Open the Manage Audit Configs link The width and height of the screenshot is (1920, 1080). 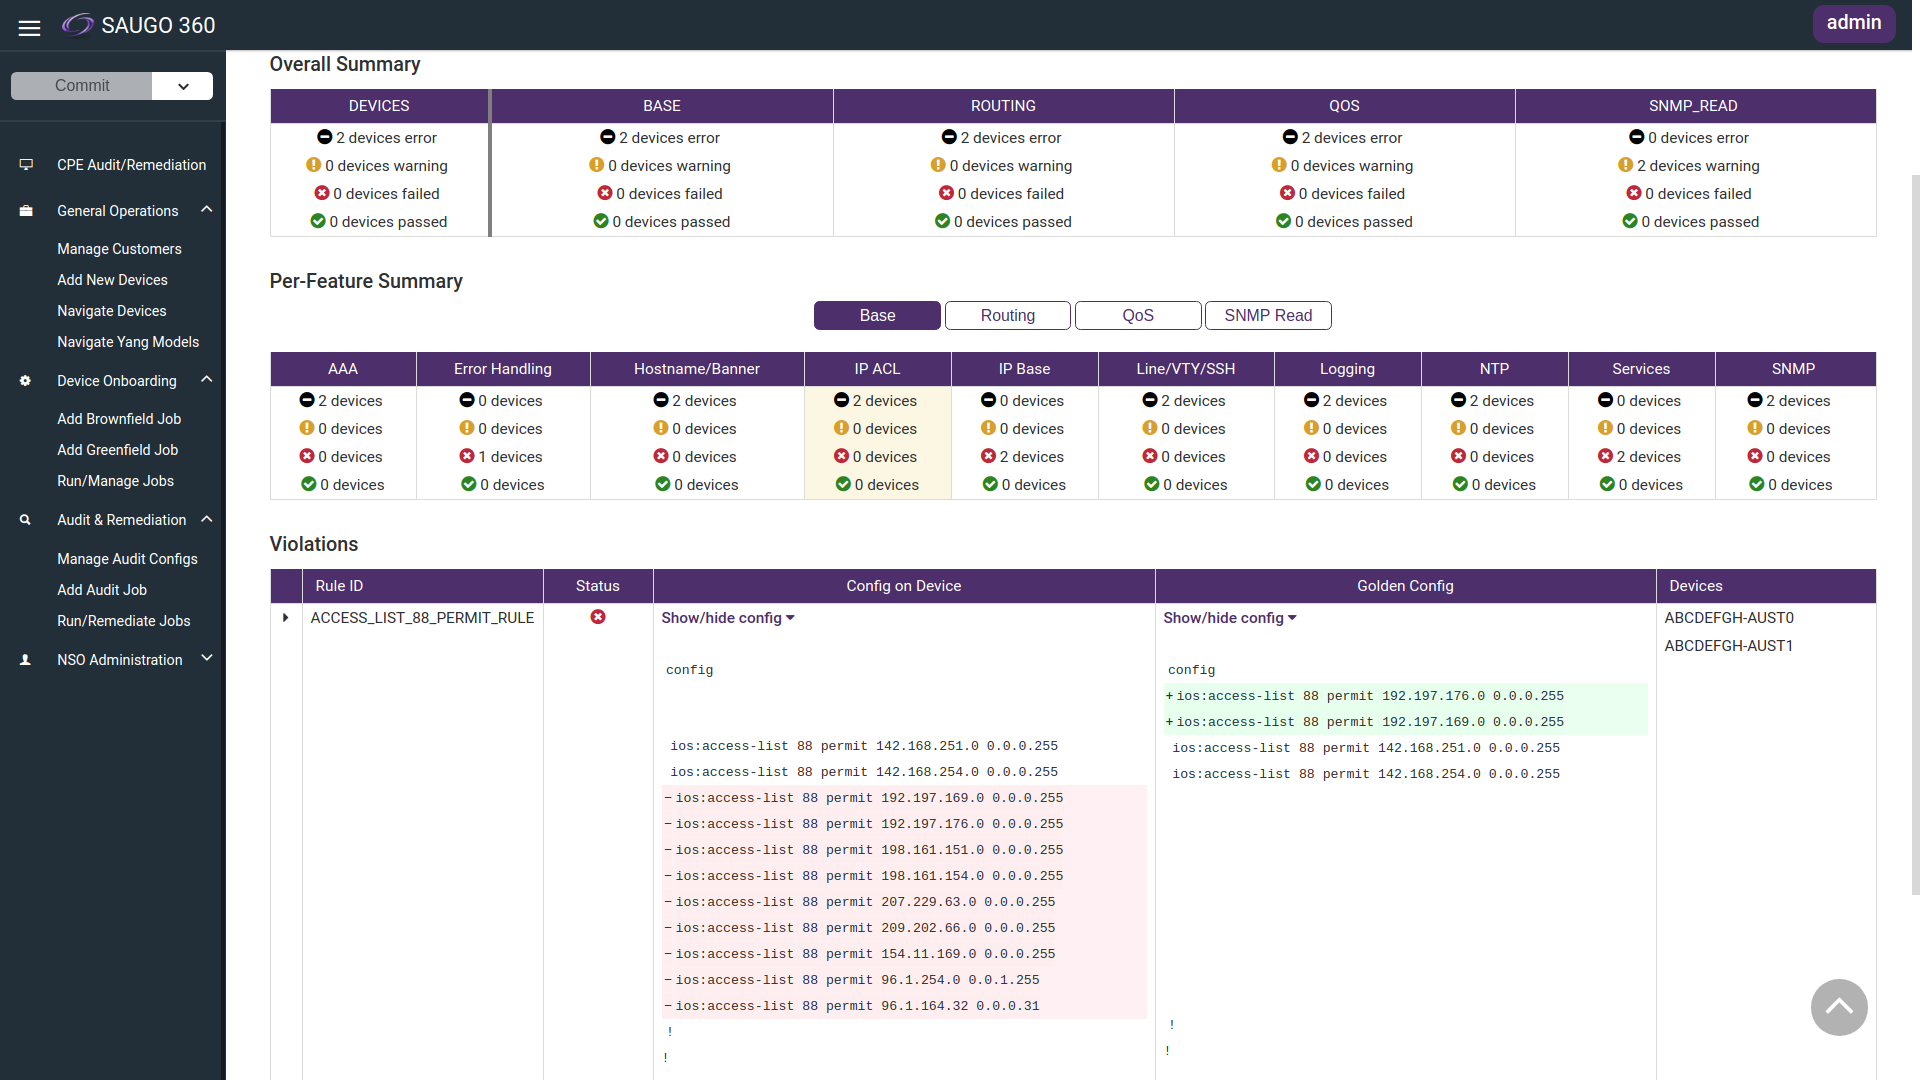click(127, 559)
